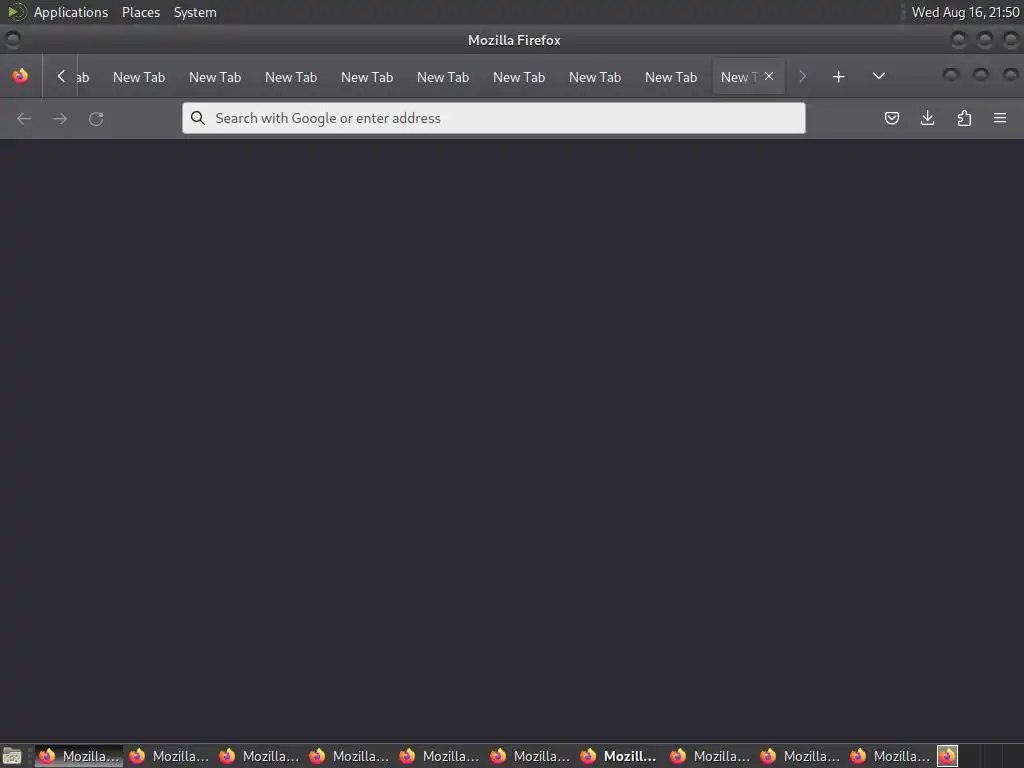Open the Firefox hamburger application menu
The image size is (1024, 768).
[x=1000, y=118]
